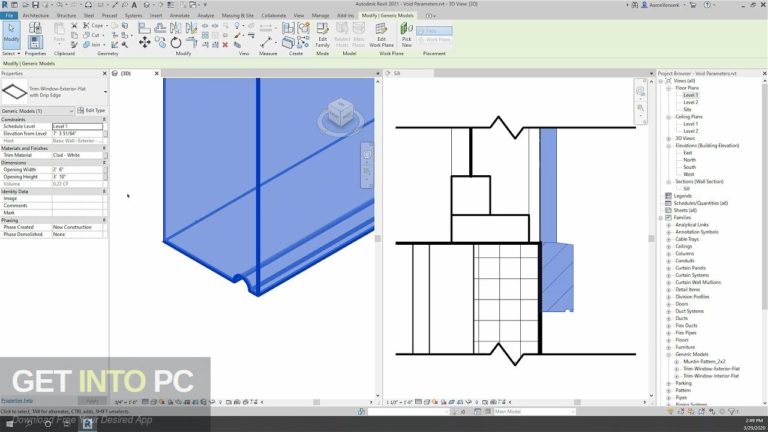Click Edit Work Plane button
The image size is (768, 432).
tap(382, 35)
